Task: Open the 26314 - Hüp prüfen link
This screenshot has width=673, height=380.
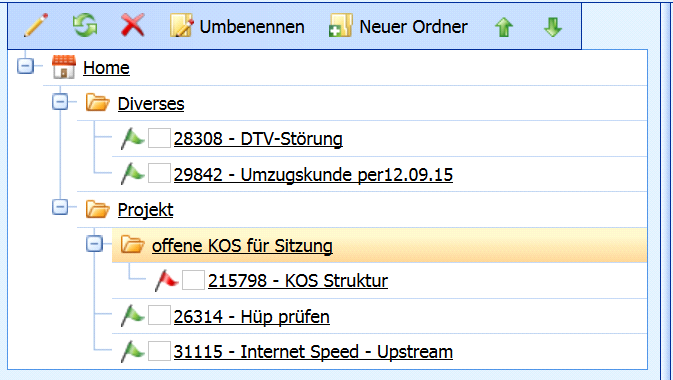Action: click(252, 317)
